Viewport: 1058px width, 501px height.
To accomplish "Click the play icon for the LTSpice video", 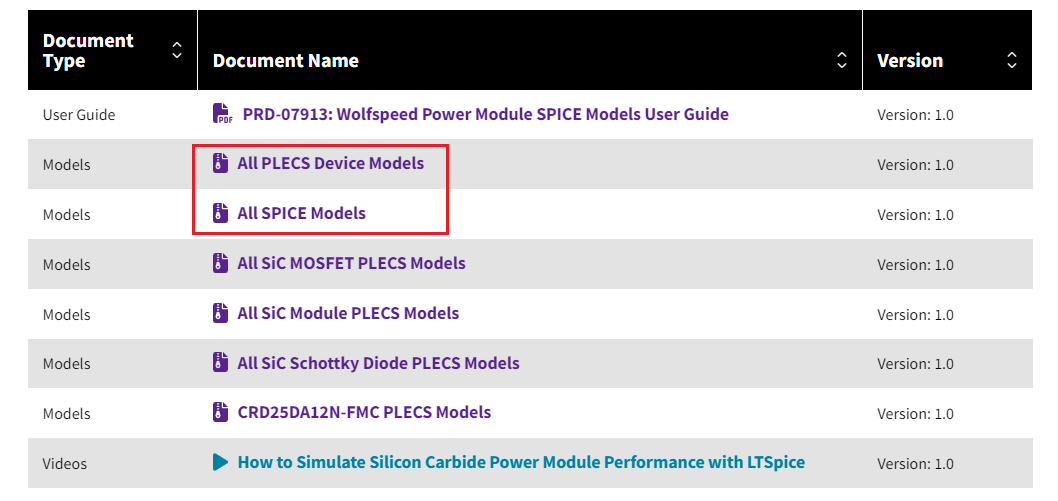I will click(x=221, y=462).
